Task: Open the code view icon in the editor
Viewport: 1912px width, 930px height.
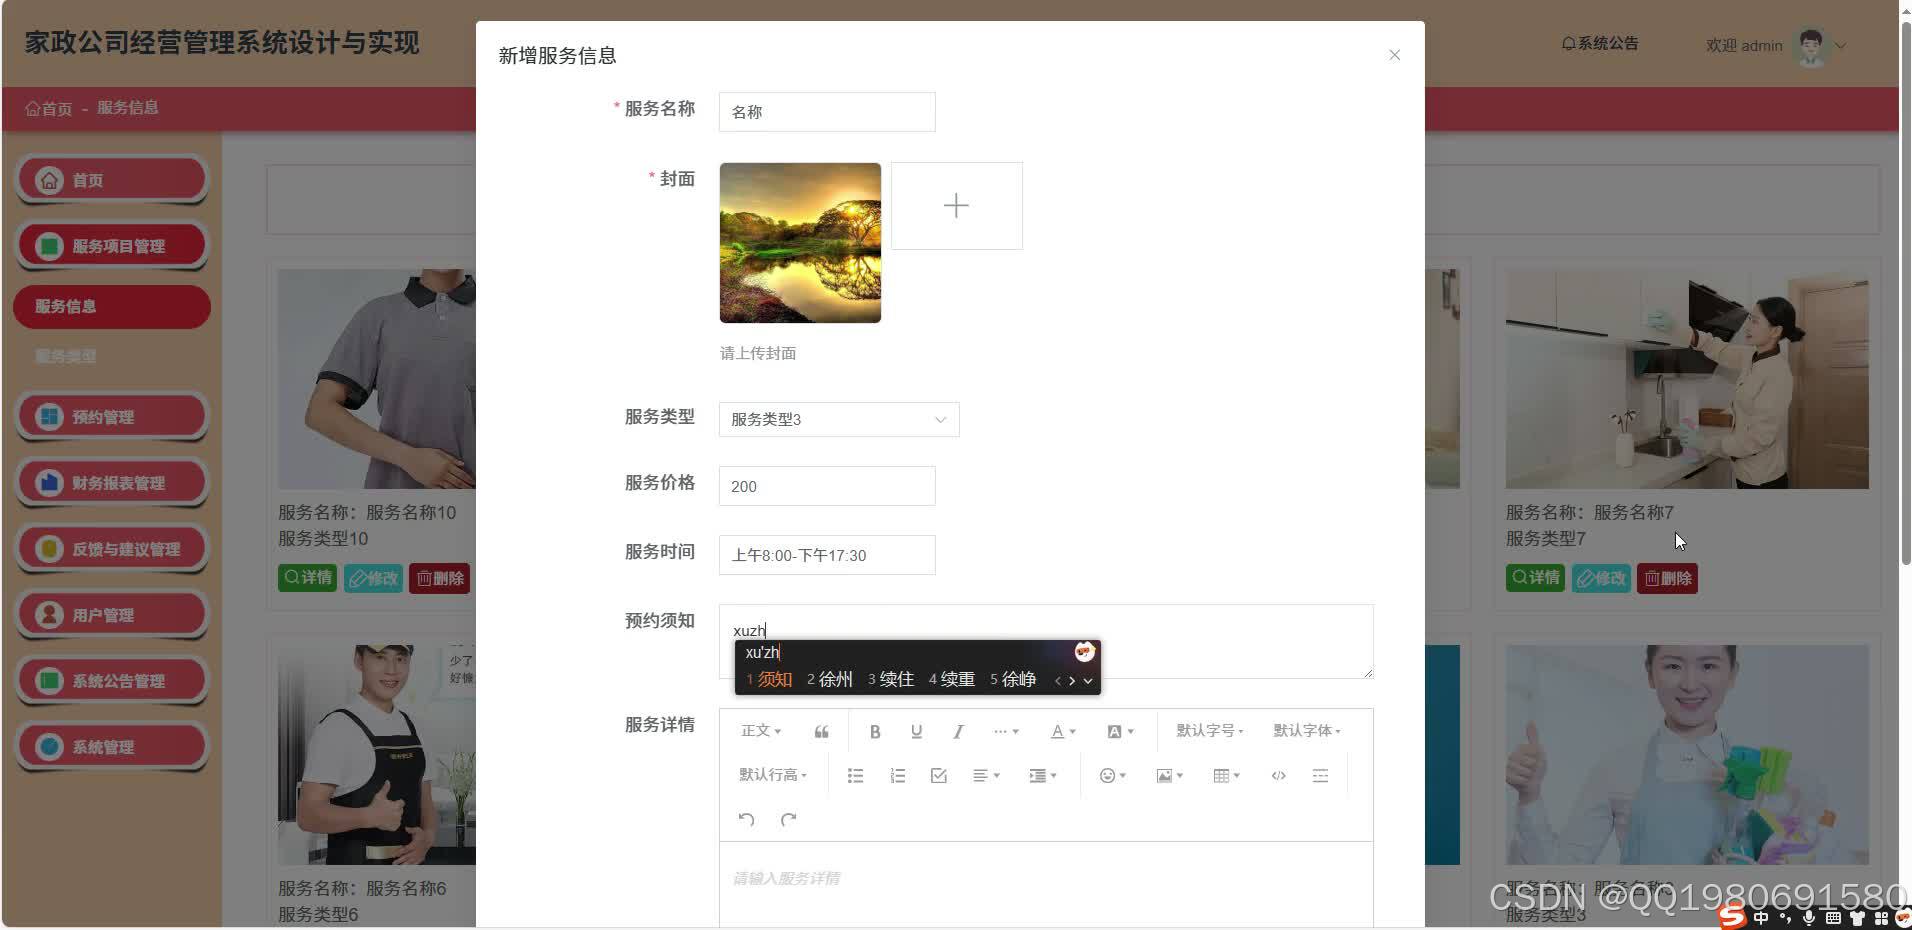Action: (1278, 775)
